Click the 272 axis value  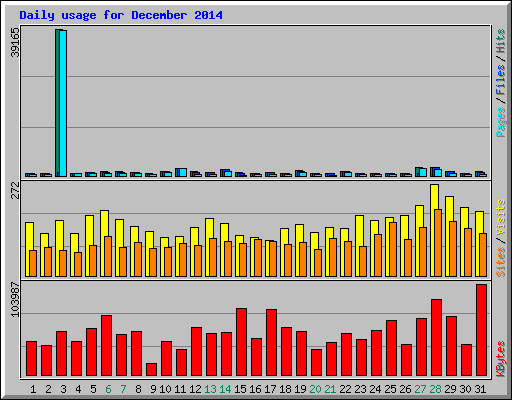15,190
